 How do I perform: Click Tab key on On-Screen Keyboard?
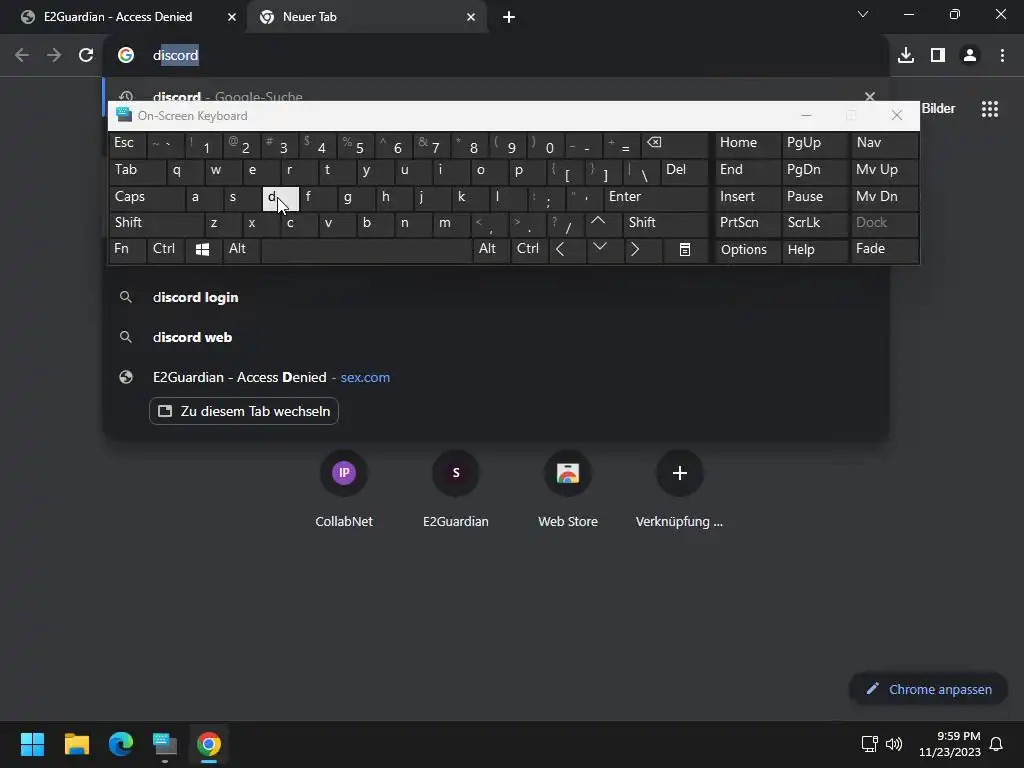pyautogui.click(x=136, y=171)
